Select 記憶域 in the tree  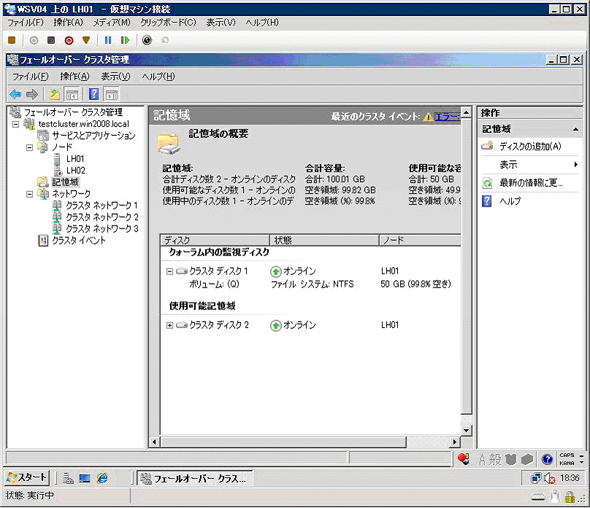coord(65,182)
